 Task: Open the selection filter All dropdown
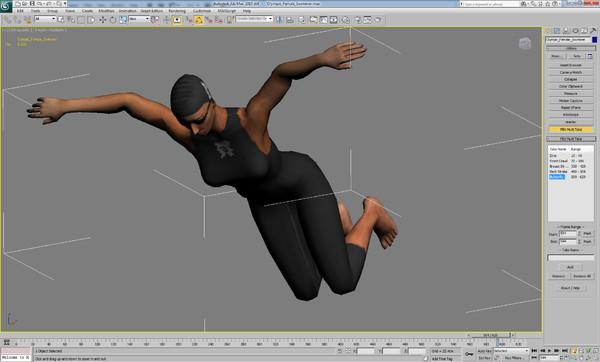tap(45, 19)
